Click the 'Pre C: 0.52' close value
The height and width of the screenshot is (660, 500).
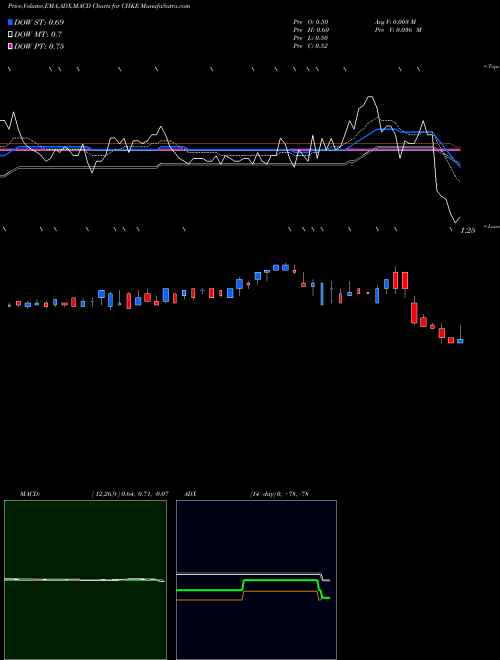point(311,46)
